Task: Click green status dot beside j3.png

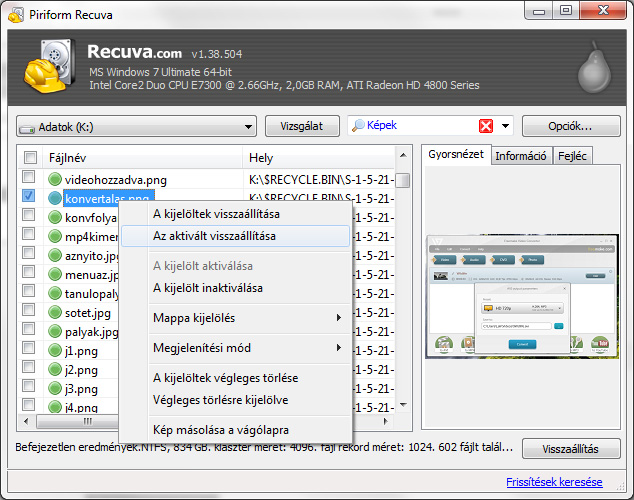Action: (56, 388)
